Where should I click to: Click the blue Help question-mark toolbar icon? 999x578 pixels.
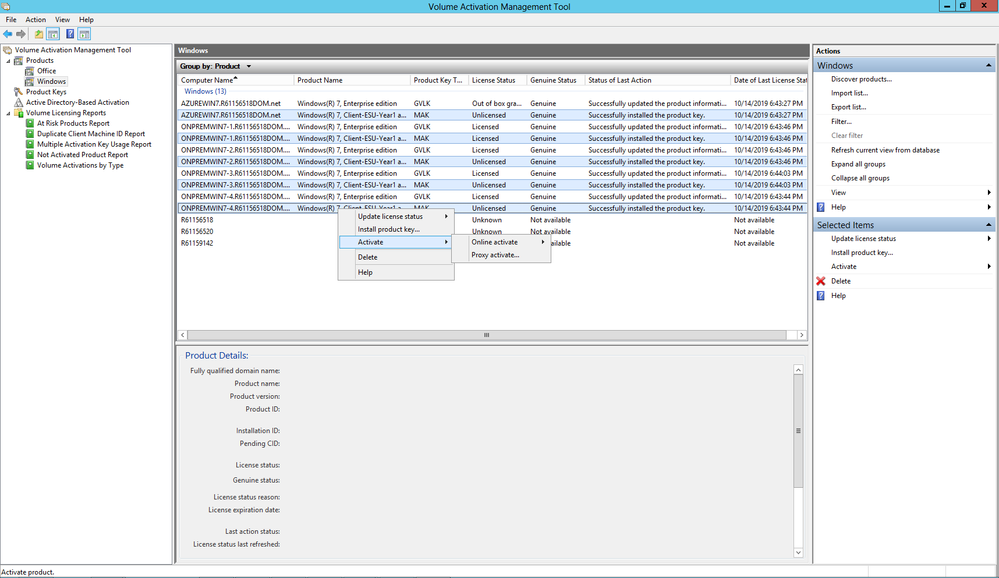tap(70, 34)
